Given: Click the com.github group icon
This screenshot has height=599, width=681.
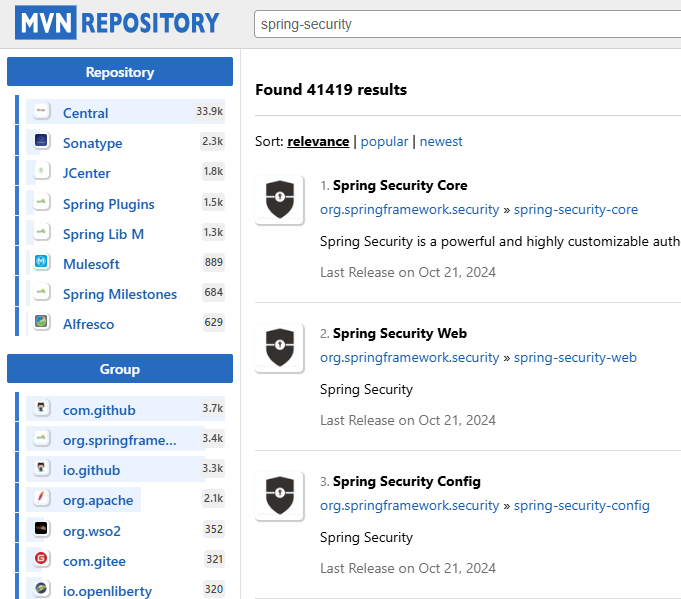Looking at the screenshot, I should point(41,407).
